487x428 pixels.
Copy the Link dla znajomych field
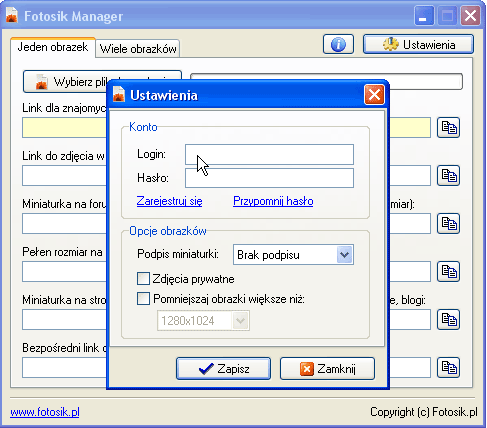pos(448,127)
